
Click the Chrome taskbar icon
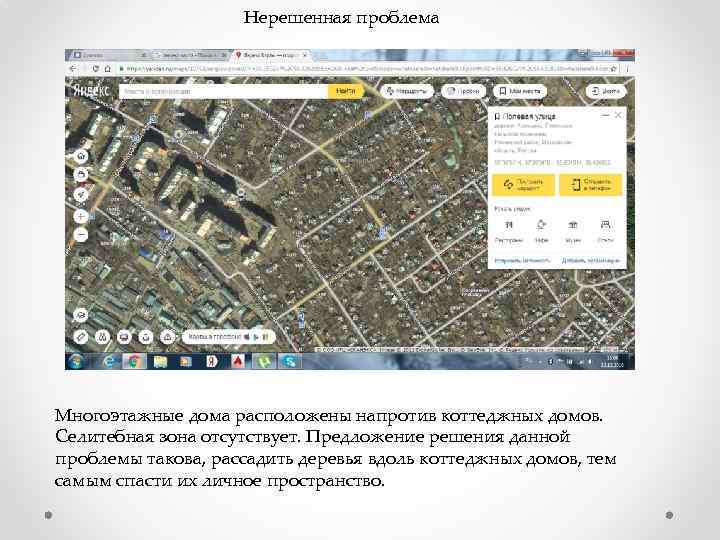(134, 361)
